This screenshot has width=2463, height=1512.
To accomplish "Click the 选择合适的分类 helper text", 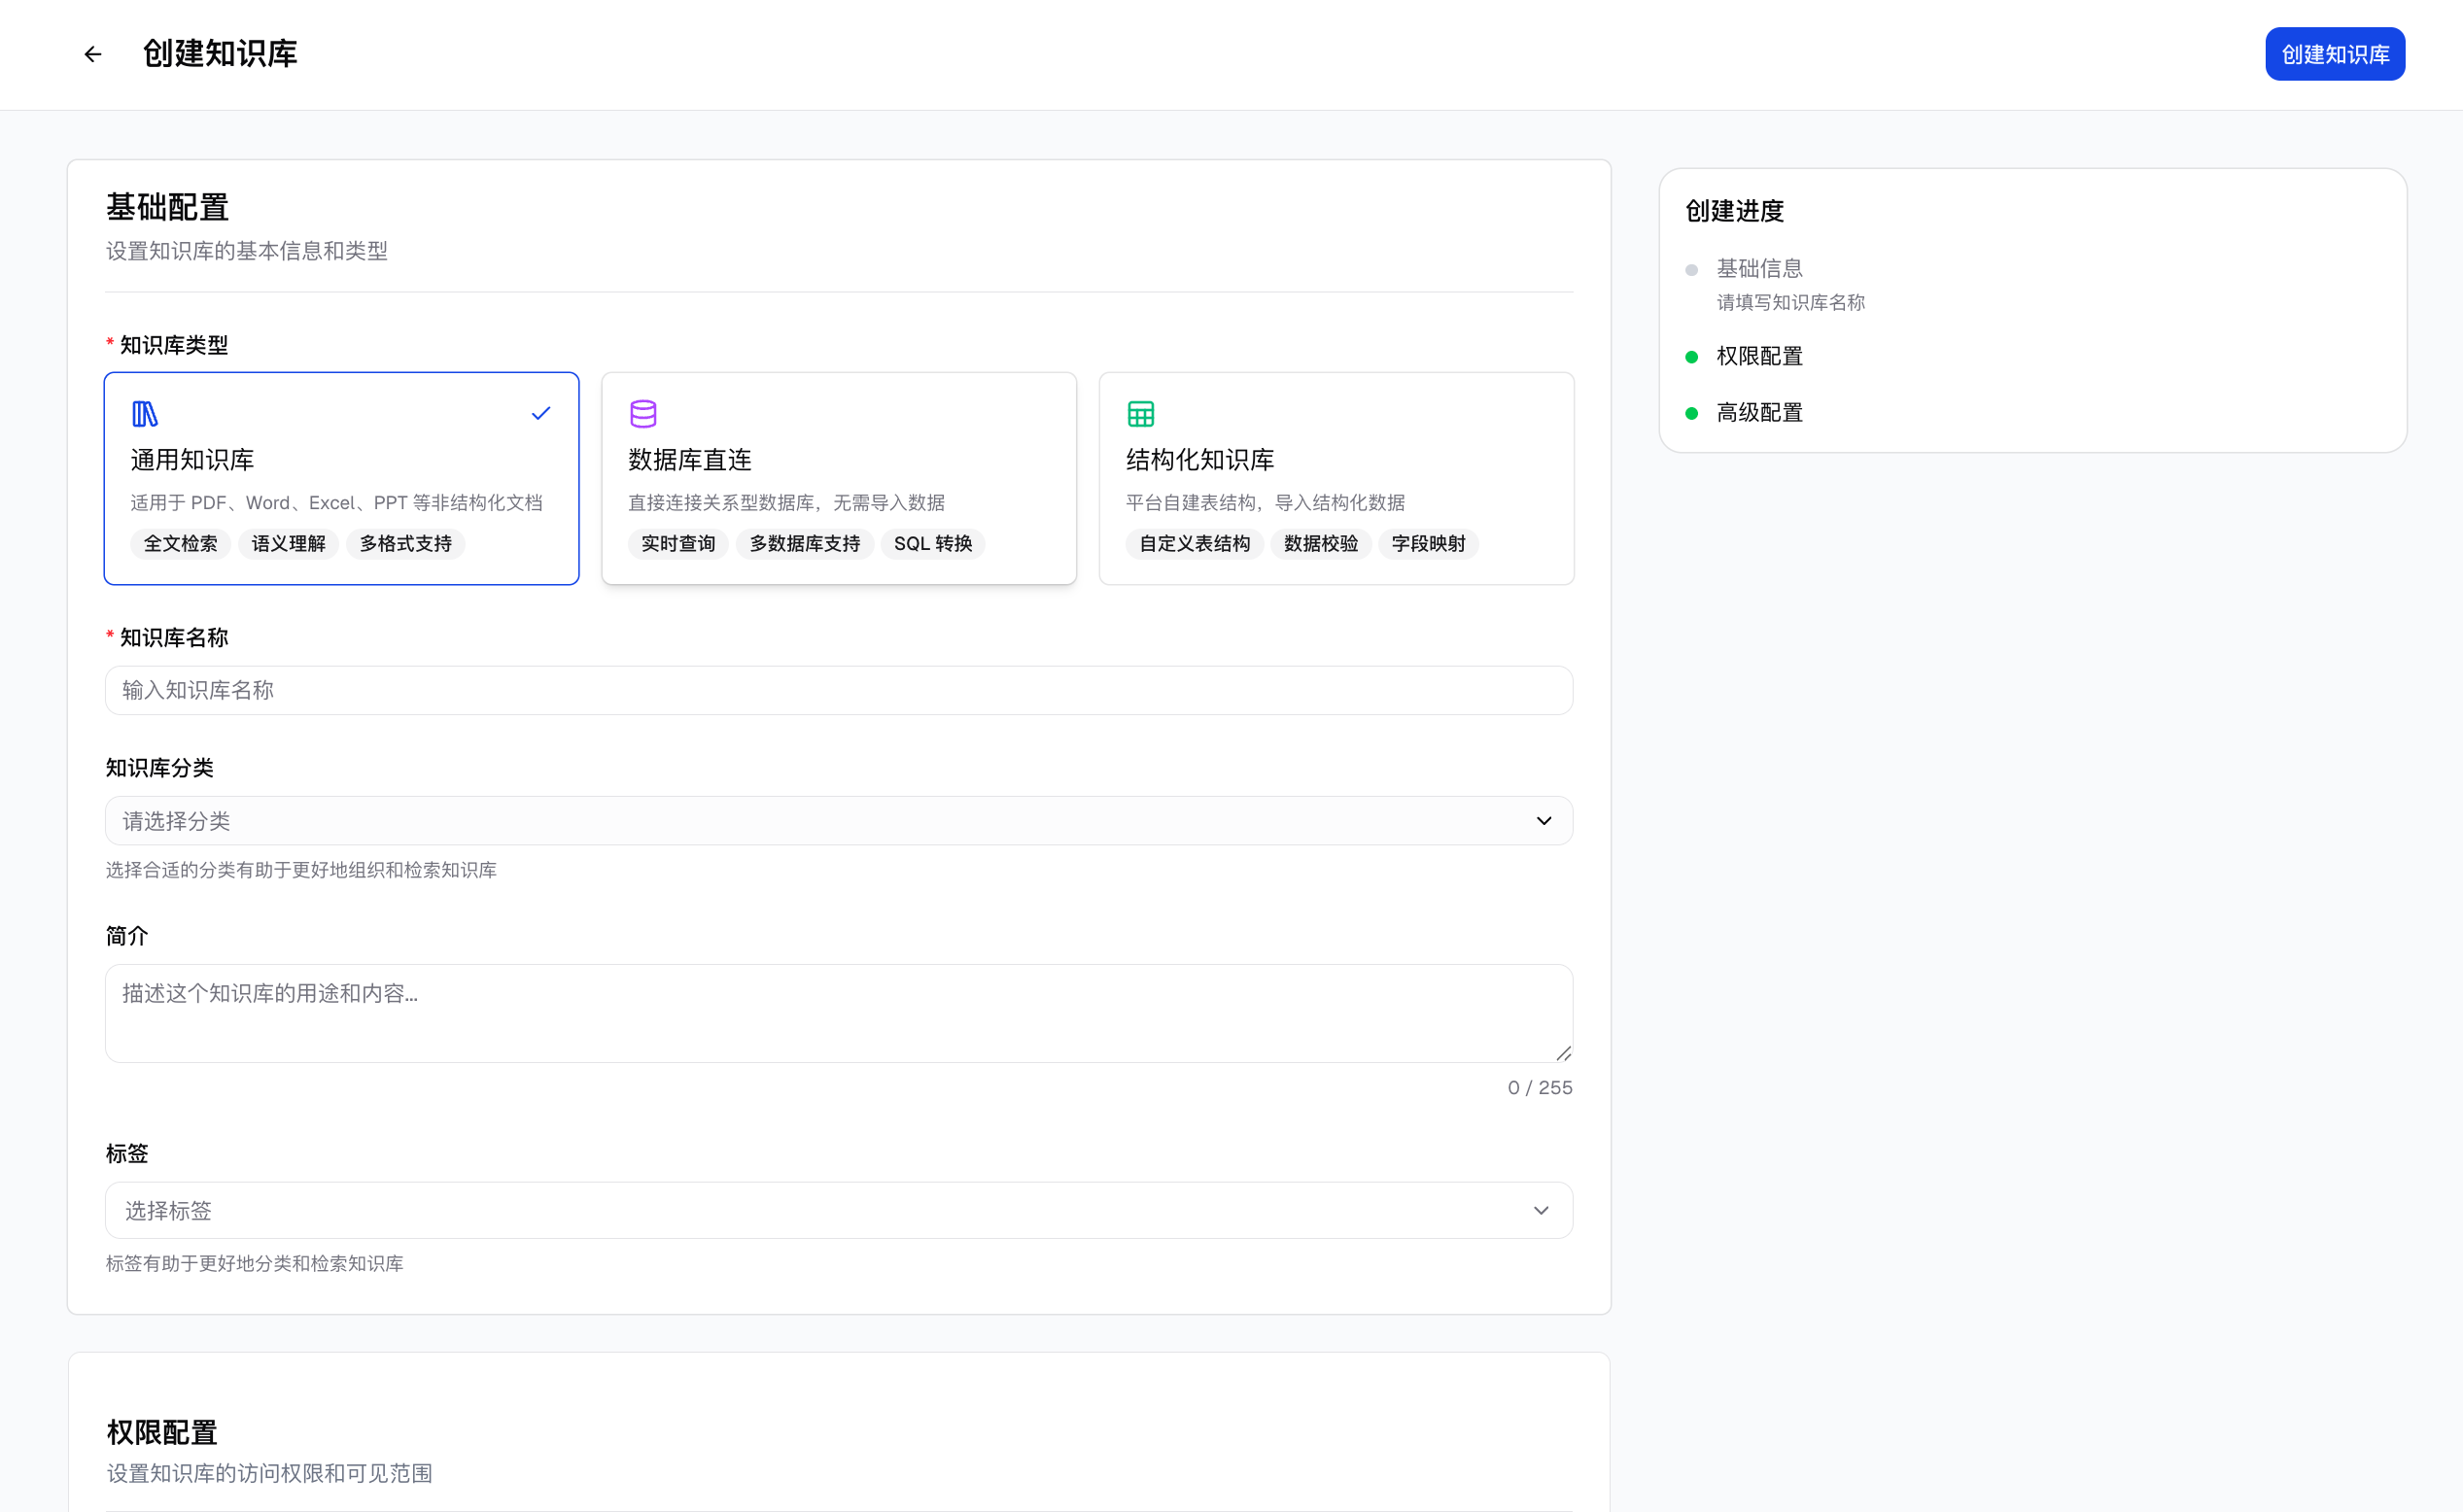I will point(301,870).
